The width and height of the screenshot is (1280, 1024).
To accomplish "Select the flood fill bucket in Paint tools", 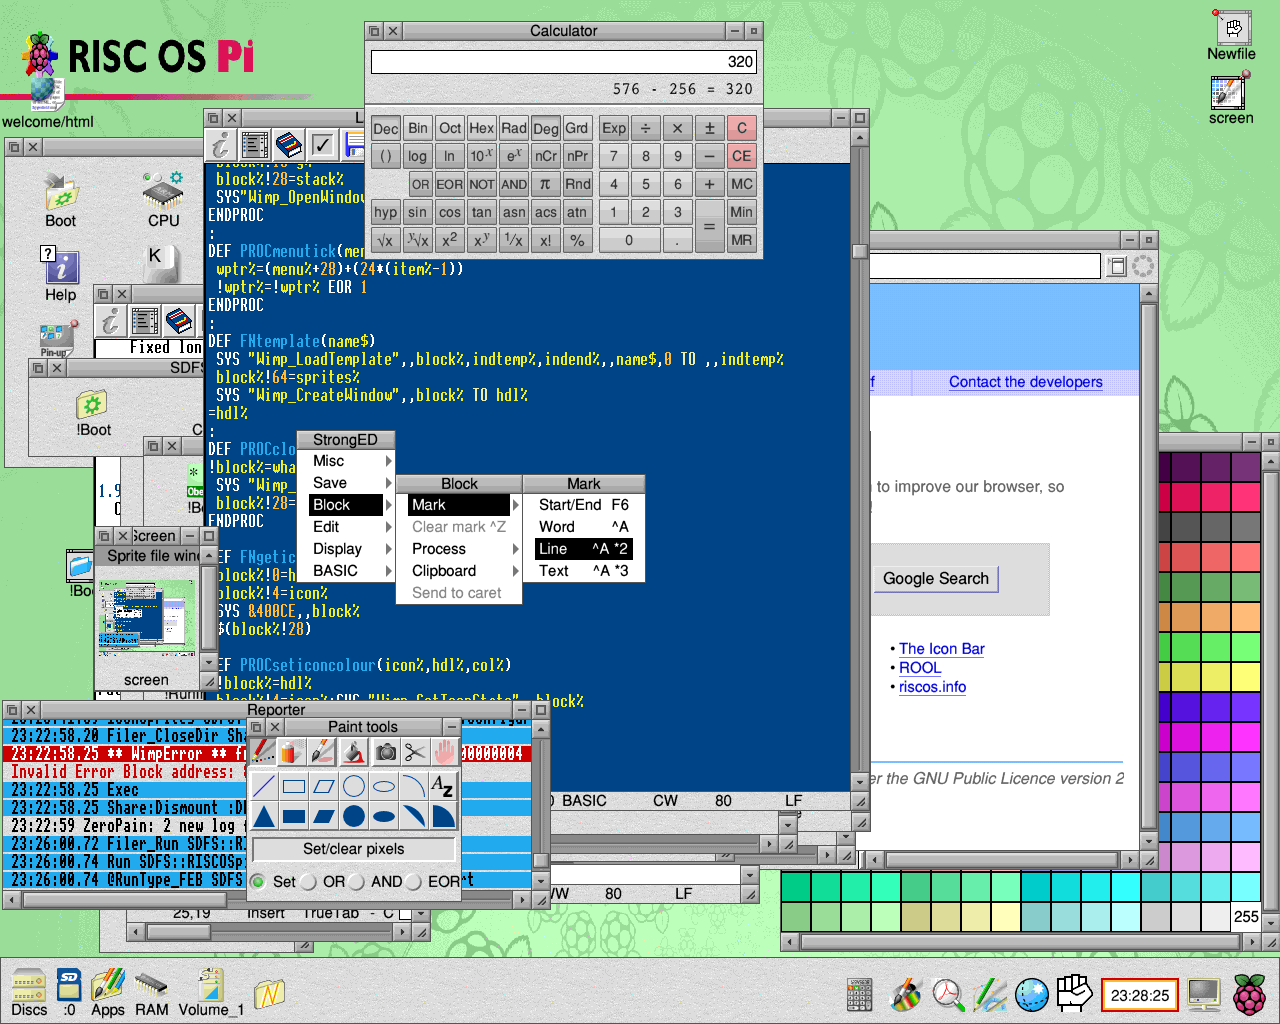I will click(x=354, y=752).
